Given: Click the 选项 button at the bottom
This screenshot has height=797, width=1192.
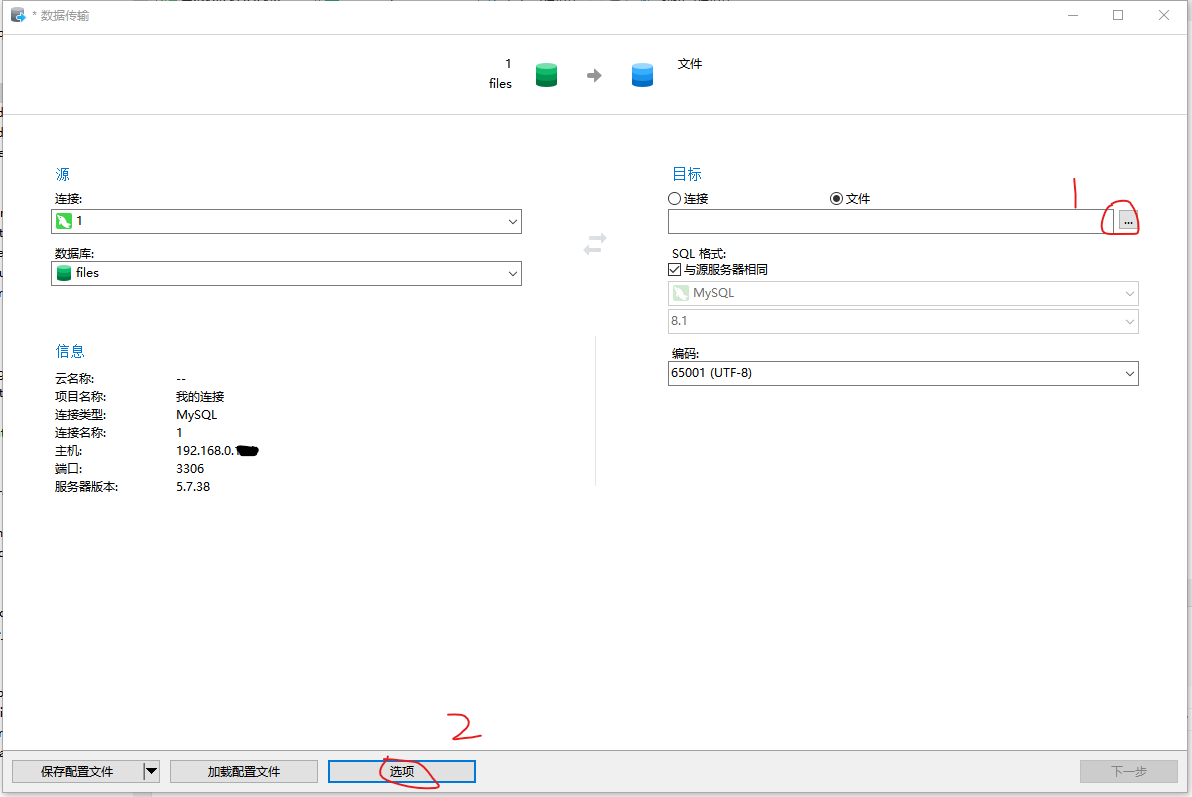Looking at the screenshot, I should (x=401, y=771).
